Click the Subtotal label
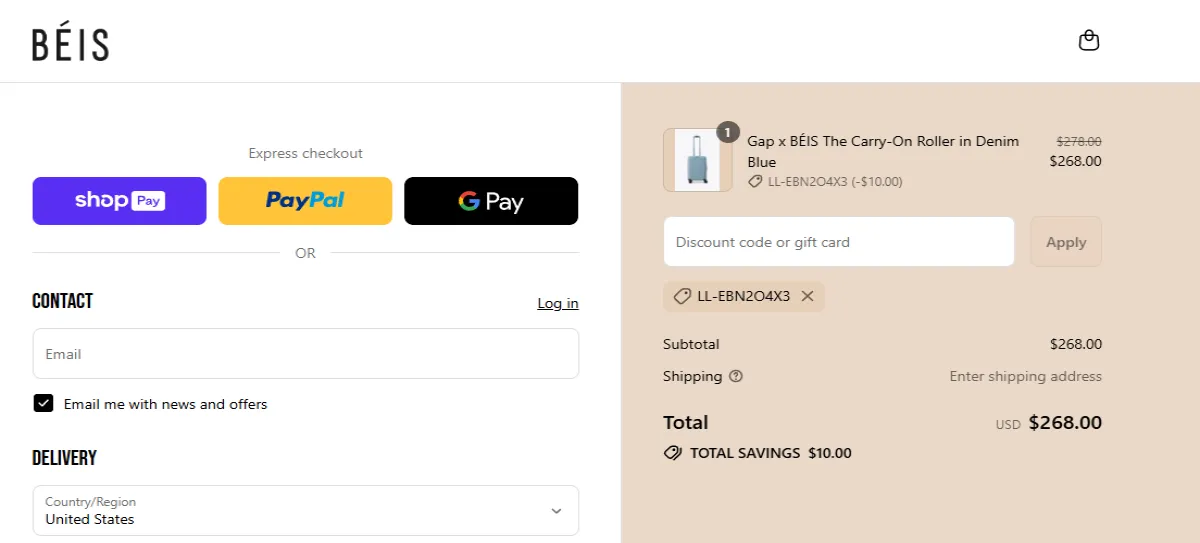Viewport: 1200px width, 543px height. [691, 344]
